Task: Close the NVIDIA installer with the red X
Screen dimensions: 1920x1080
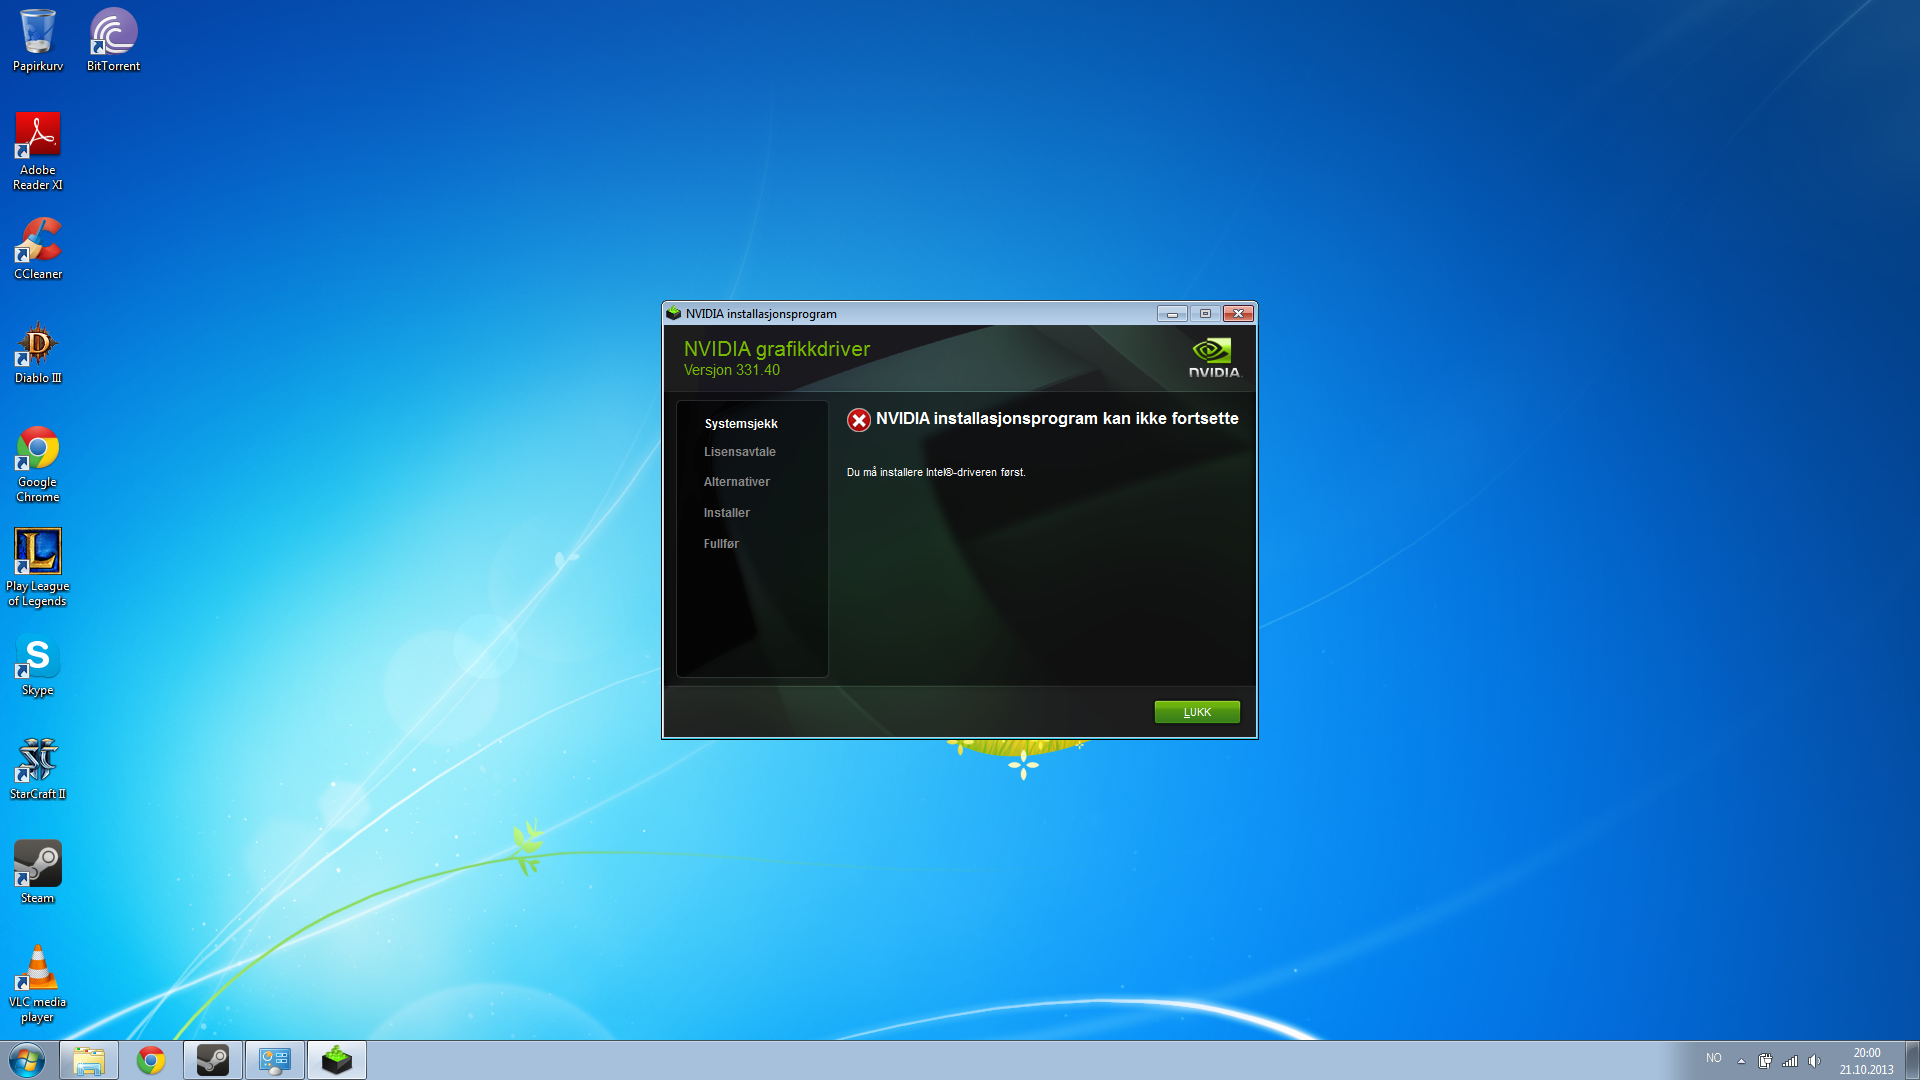Action: coord(1238,314)
